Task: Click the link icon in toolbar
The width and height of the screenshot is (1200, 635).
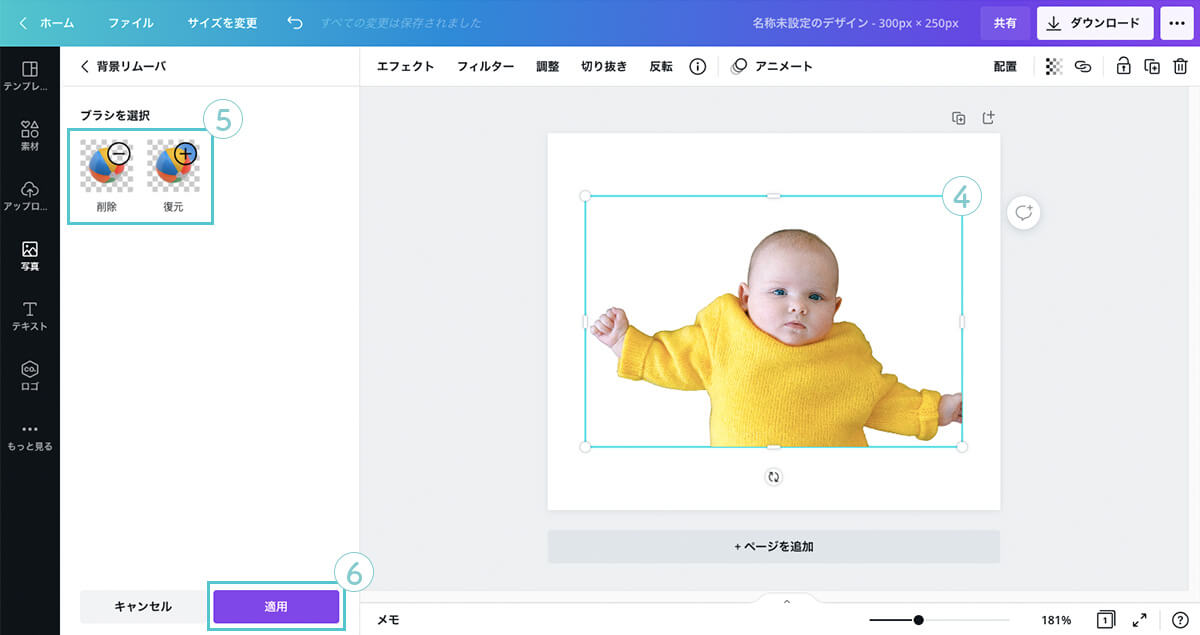Action: click(1082, 67)
